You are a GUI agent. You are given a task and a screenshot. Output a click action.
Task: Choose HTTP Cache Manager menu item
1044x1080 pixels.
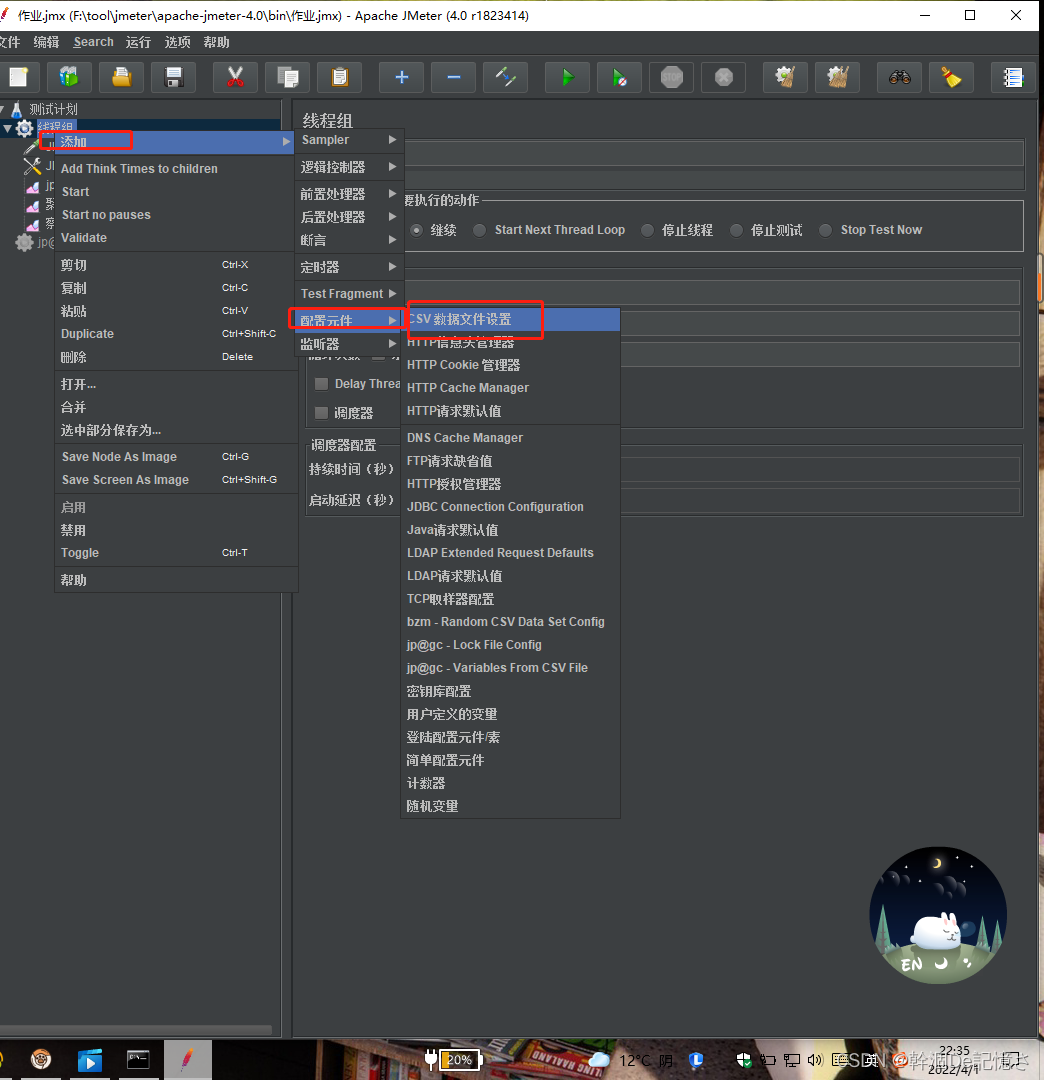click(510, 388)
